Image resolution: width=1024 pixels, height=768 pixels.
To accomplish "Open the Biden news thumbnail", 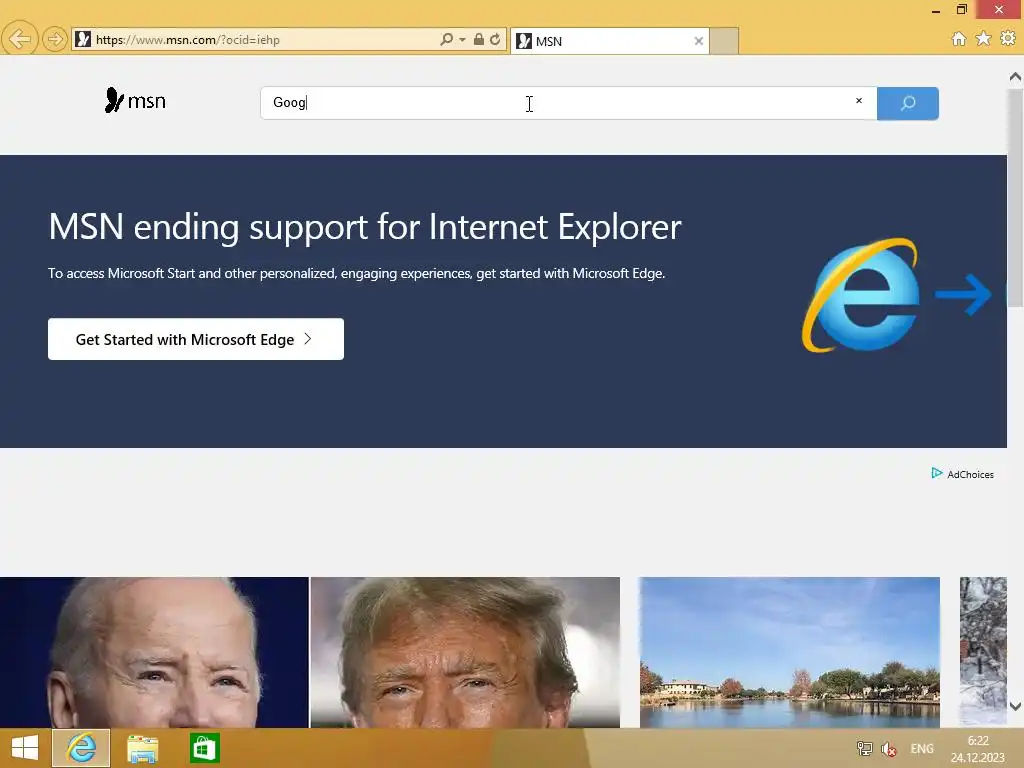I will point(154,652).
